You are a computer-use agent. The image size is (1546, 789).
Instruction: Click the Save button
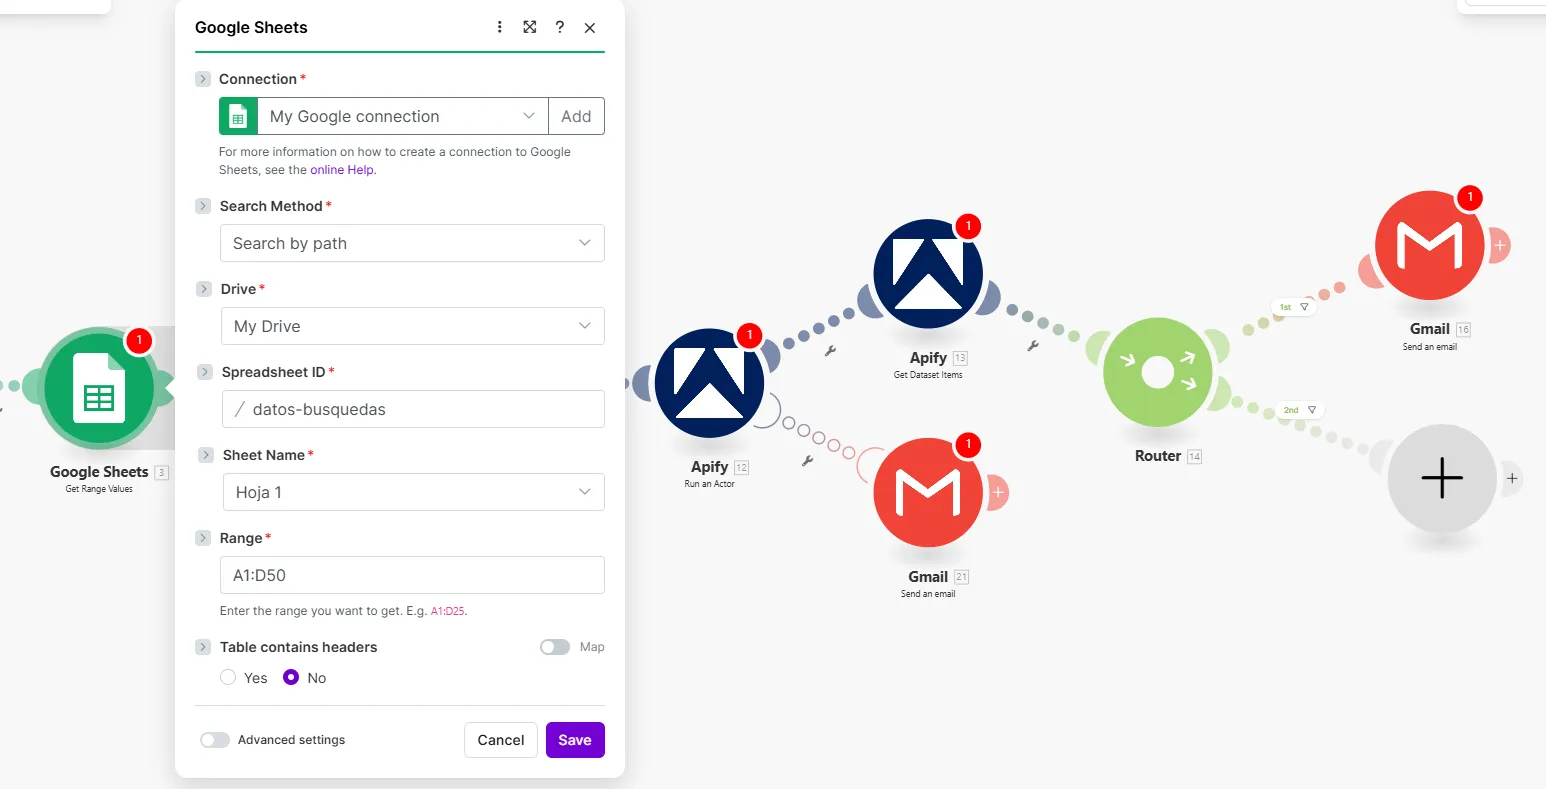click(575, 740)
